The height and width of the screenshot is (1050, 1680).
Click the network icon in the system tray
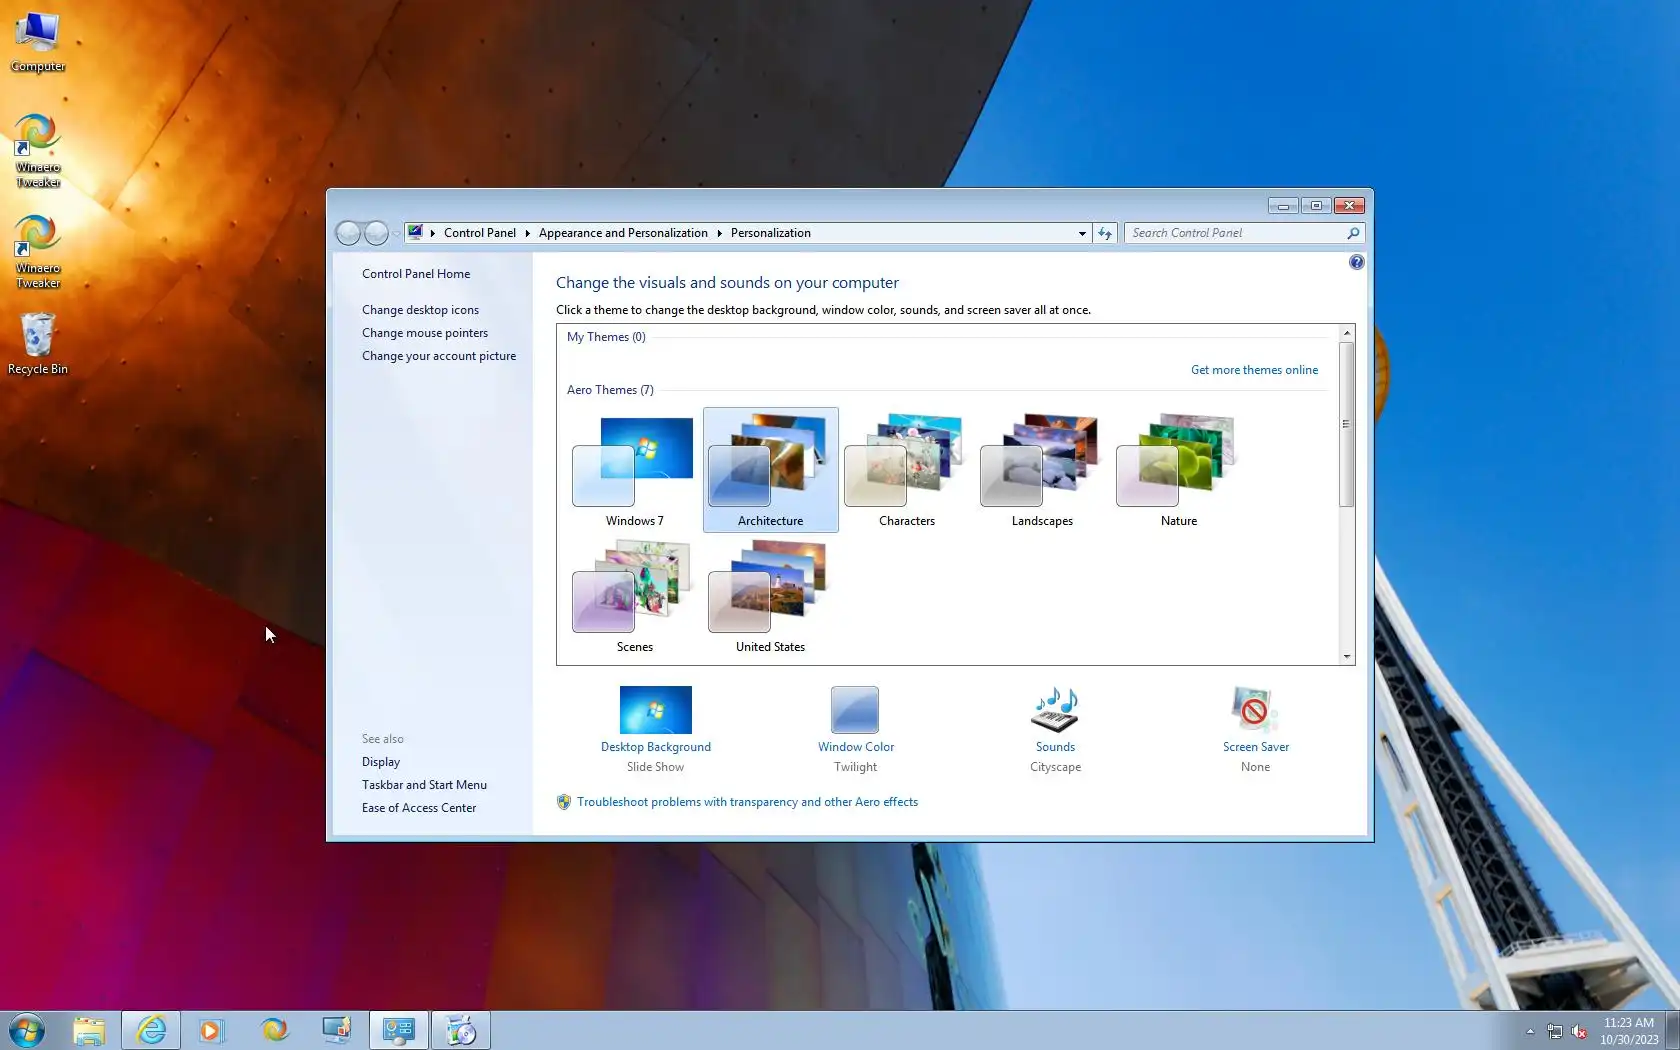[1555, 1032]
